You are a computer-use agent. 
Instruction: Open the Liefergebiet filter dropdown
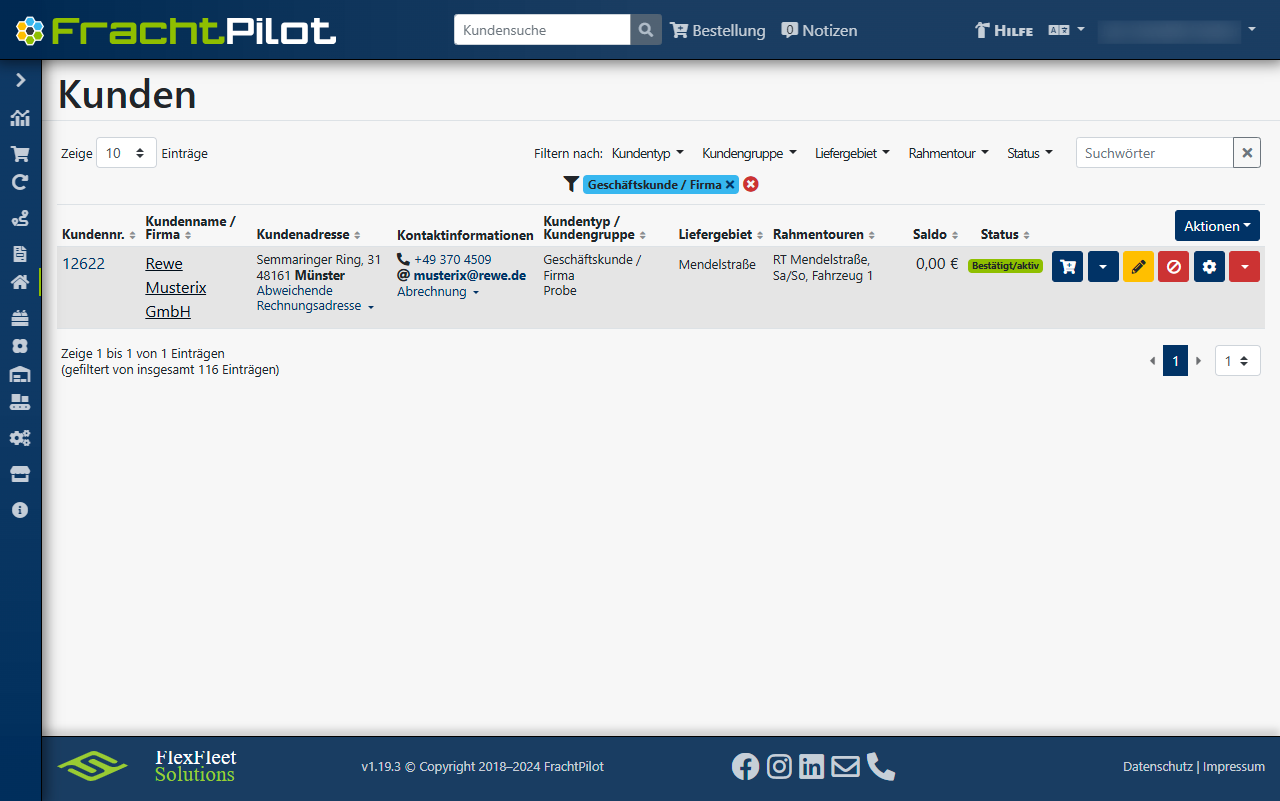852,153
